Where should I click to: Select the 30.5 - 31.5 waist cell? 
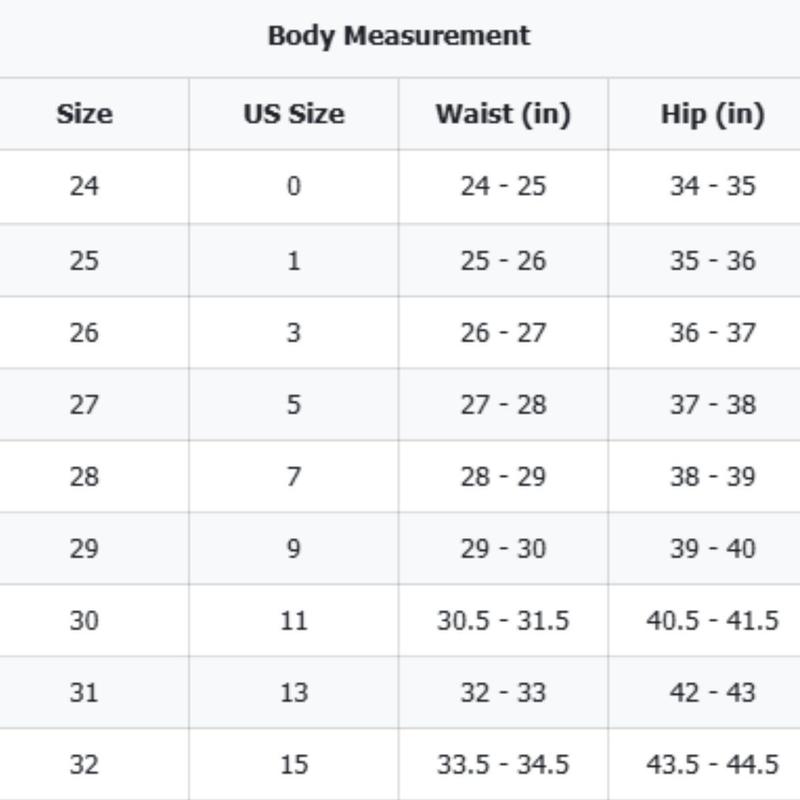coord(503,620)
